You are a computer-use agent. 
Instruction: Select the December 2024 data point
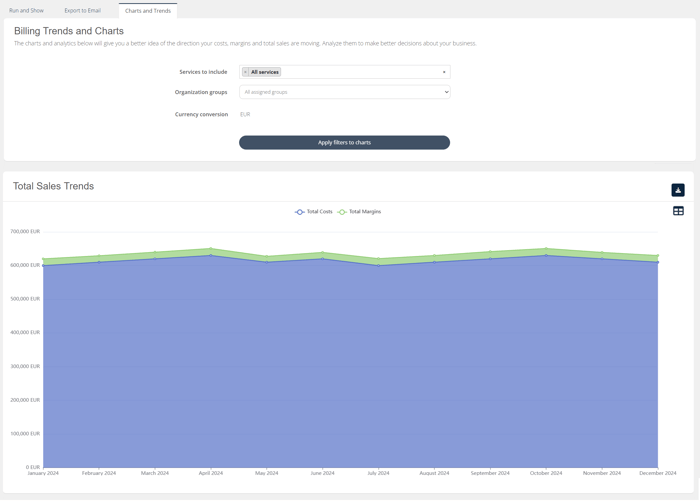click(x=657, y=257)
